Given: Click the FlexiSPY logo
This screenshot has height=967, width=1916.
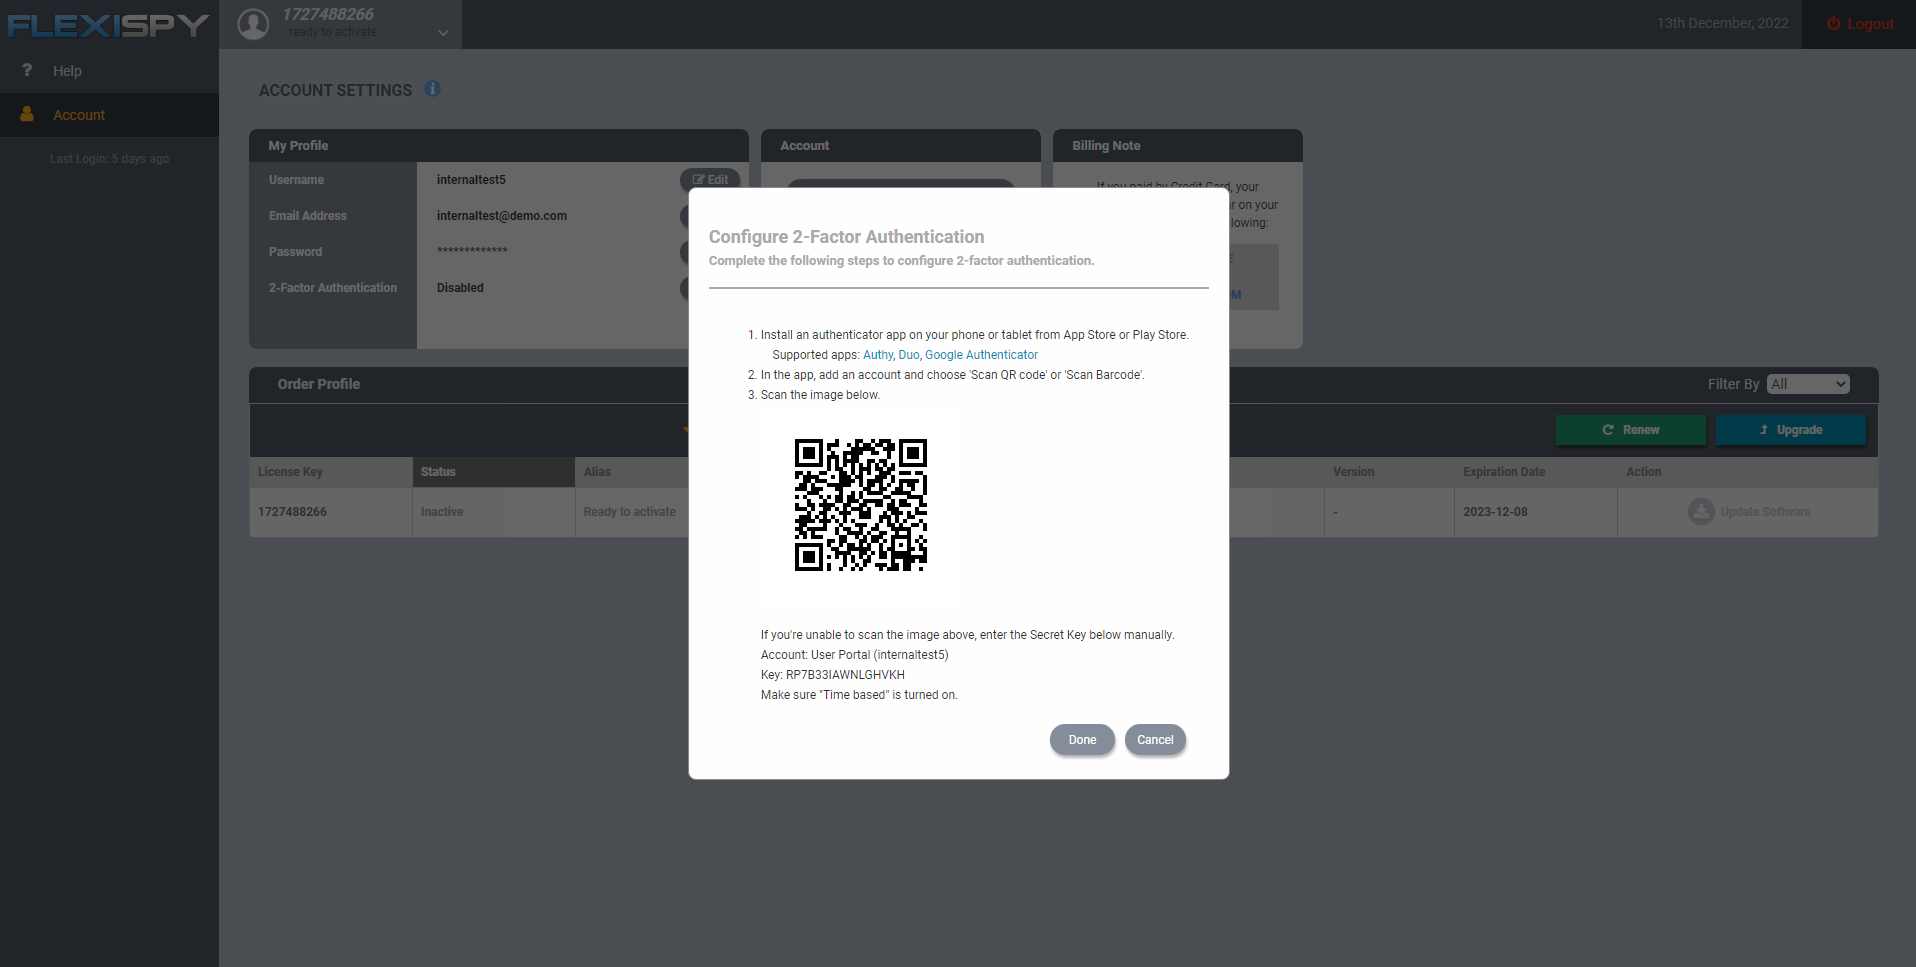Looking at the screenshot, I should coord(108,25).
